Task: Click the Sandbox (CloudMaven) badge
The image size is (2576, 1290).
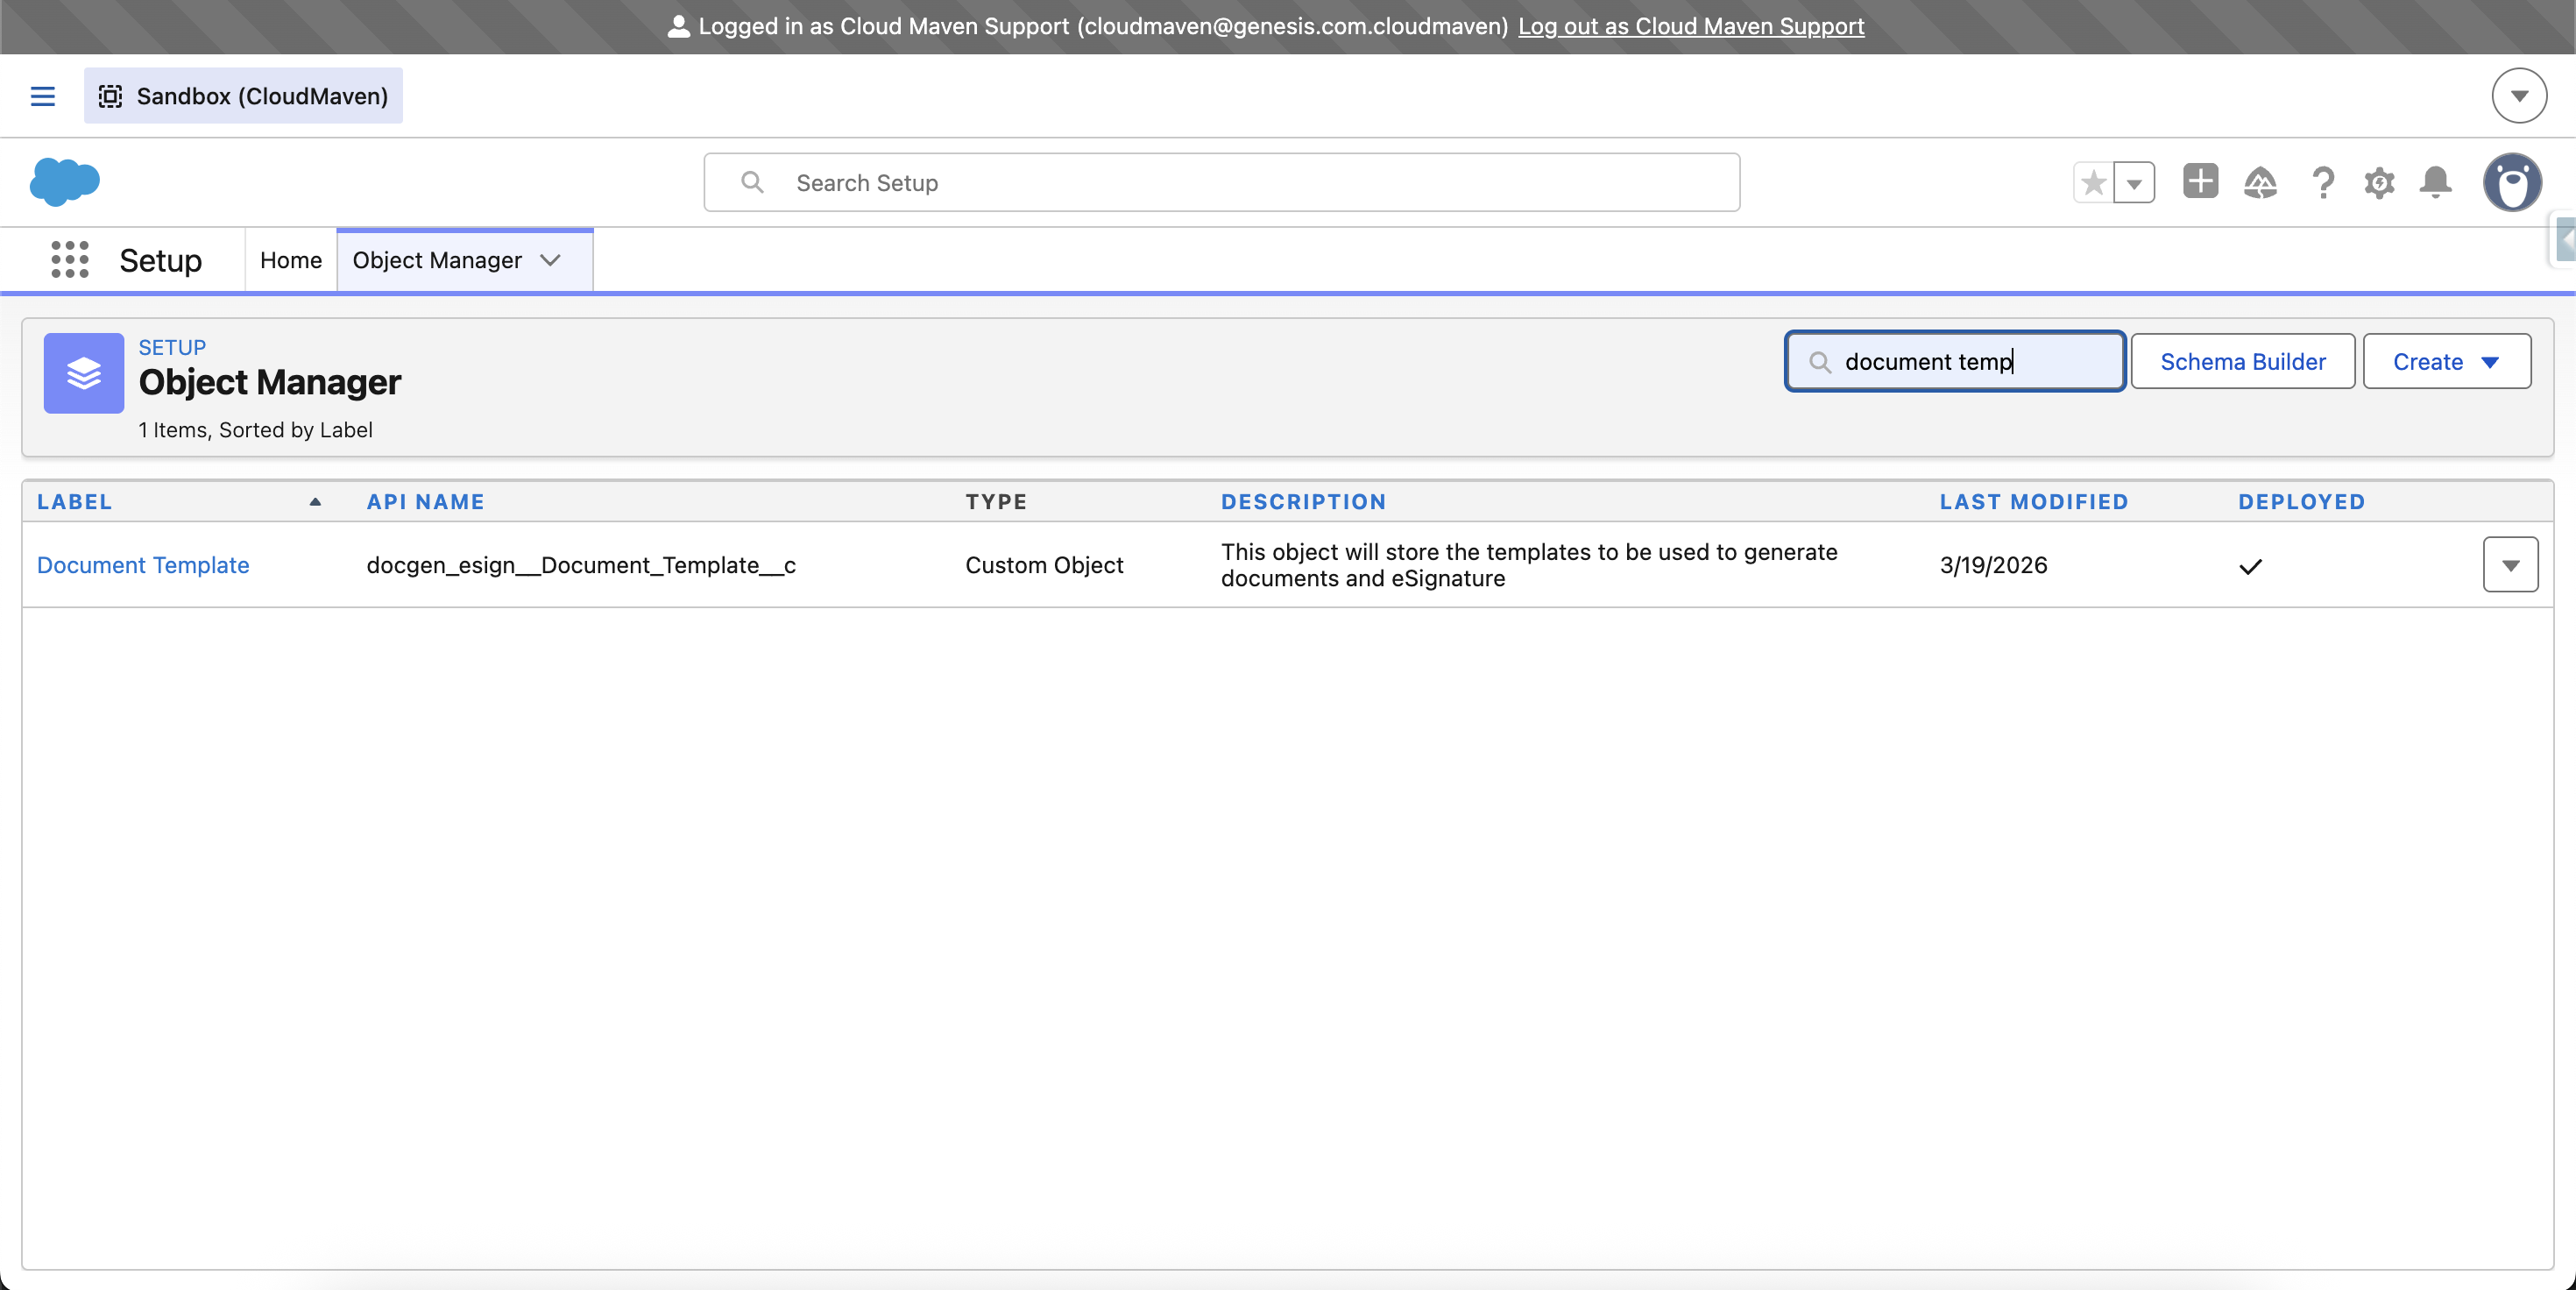Action: click(x=243, y=96)
